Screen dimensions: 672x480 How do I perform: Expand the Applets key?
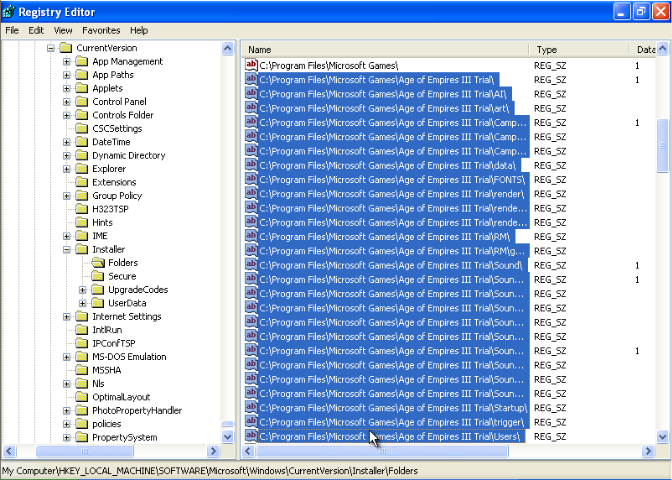pos(67,88)
